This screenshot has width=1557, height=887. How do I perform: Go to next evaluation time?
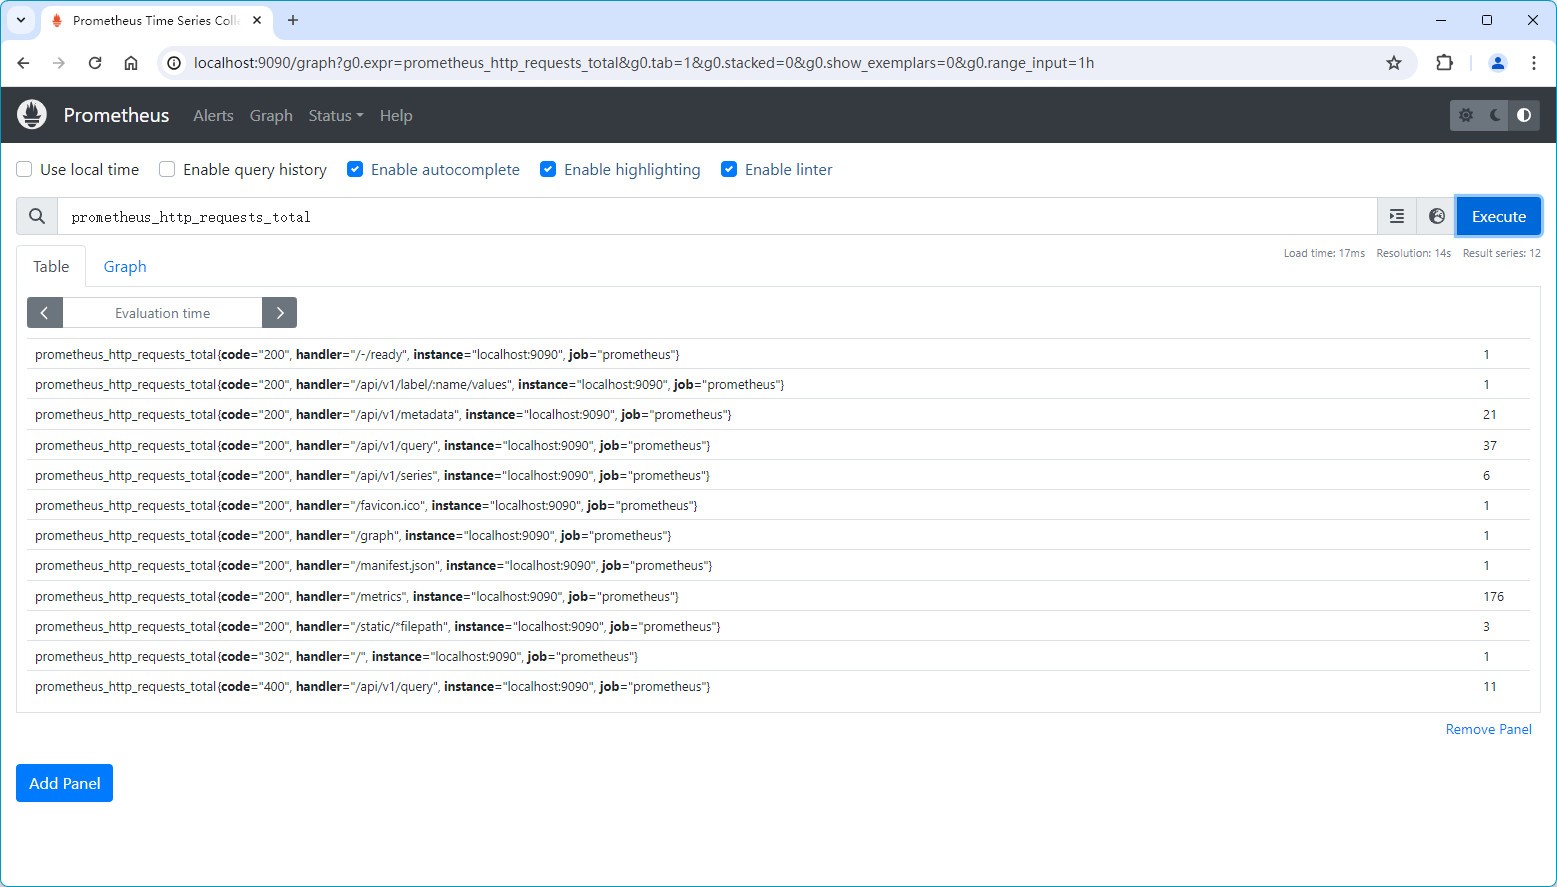tap(280, 313)
